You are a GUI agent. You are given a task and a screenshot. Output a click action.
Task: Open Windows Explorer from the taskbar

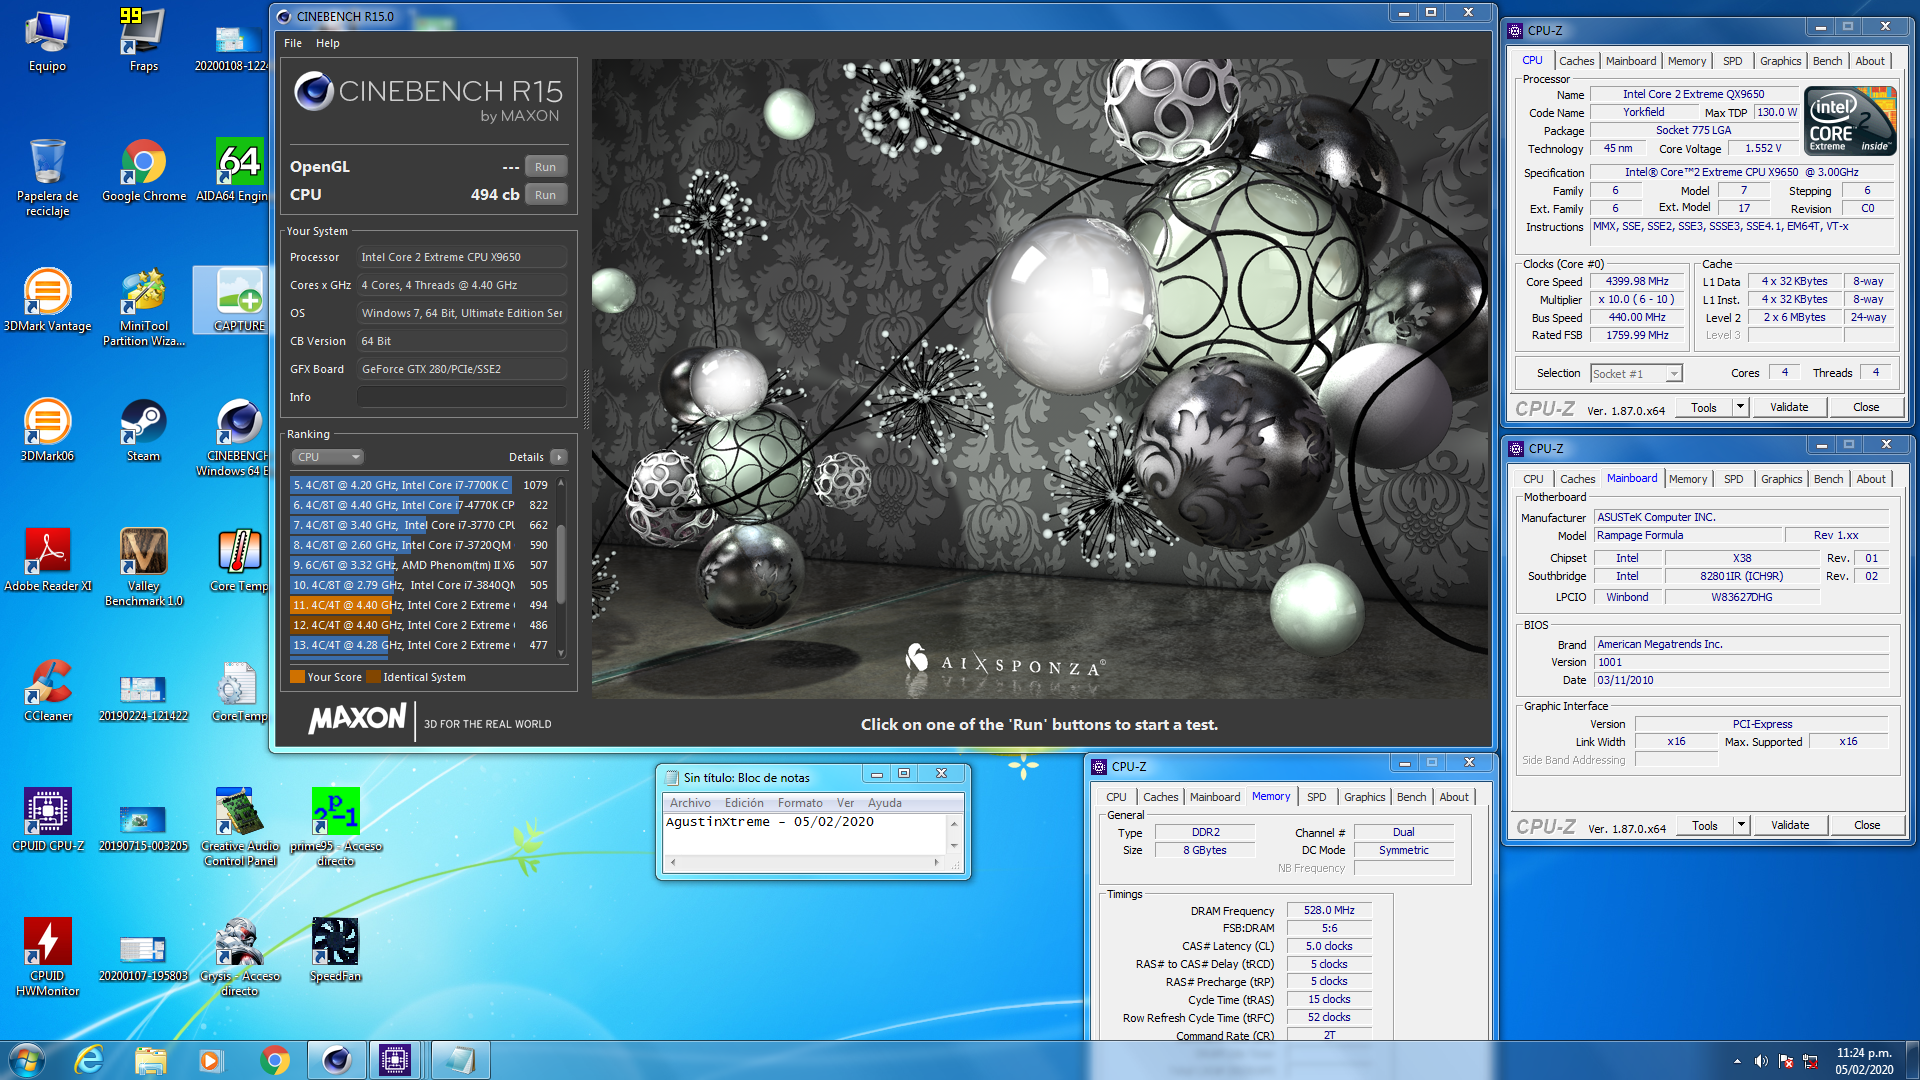[x=150, y=1060]
